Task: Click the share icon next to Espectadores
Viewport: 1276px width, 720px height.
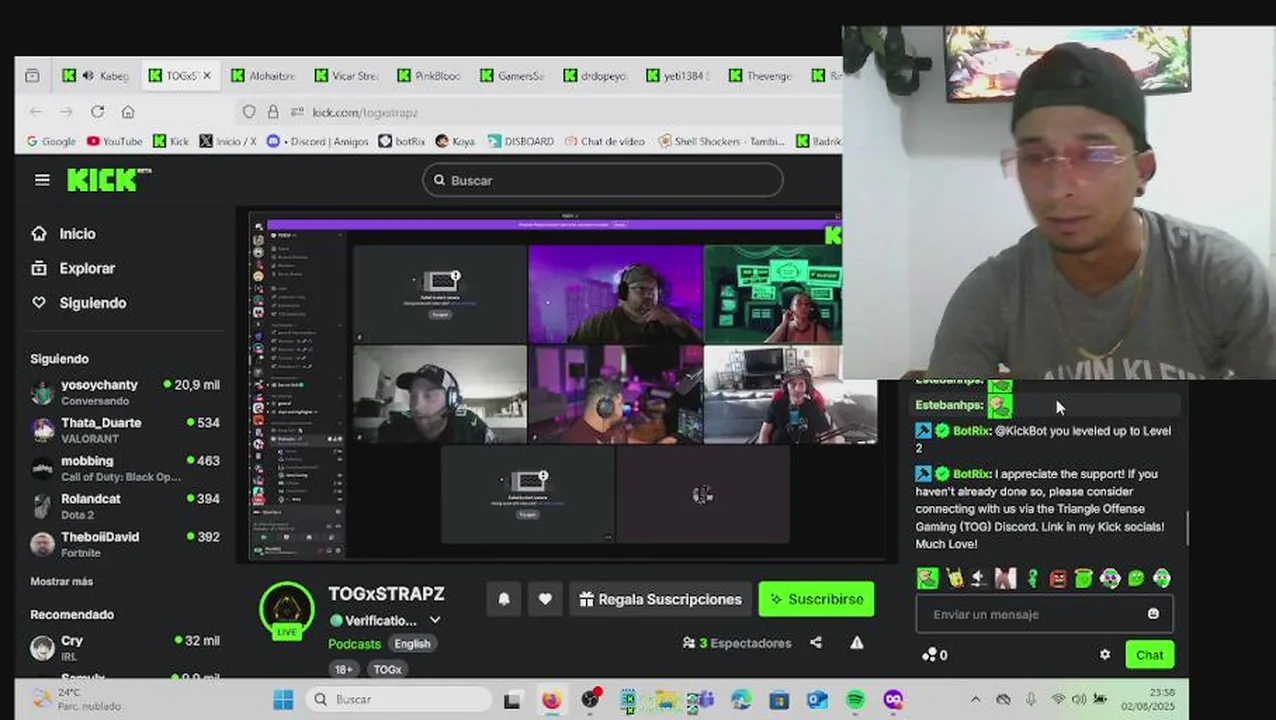Action: coord(816,643)
